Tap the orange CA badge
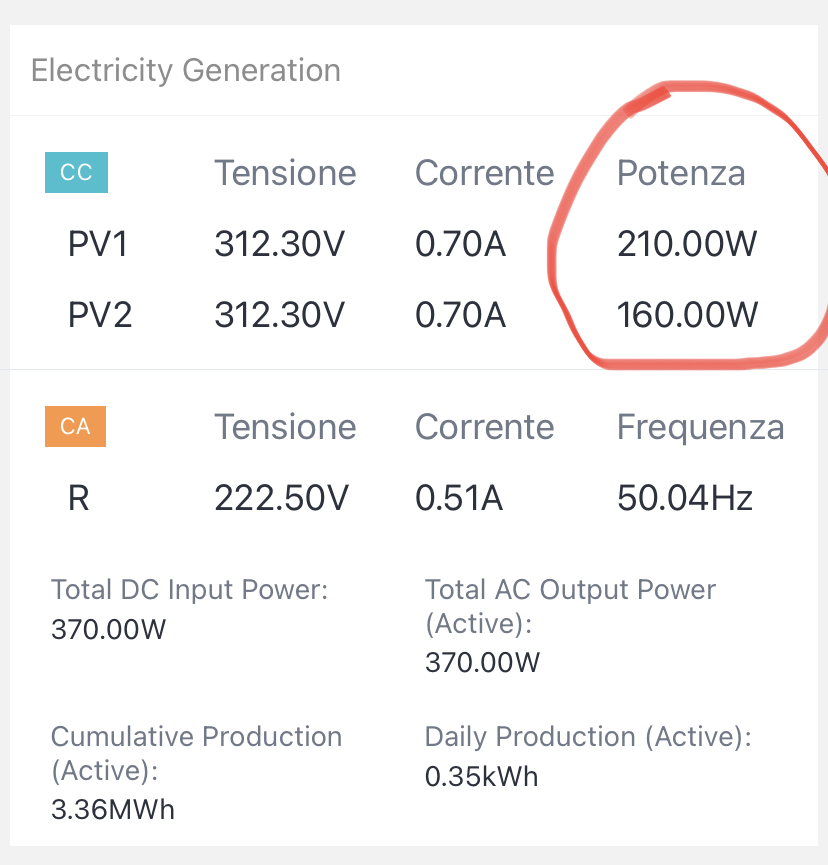The image size is (828, 865). [76, 426]
